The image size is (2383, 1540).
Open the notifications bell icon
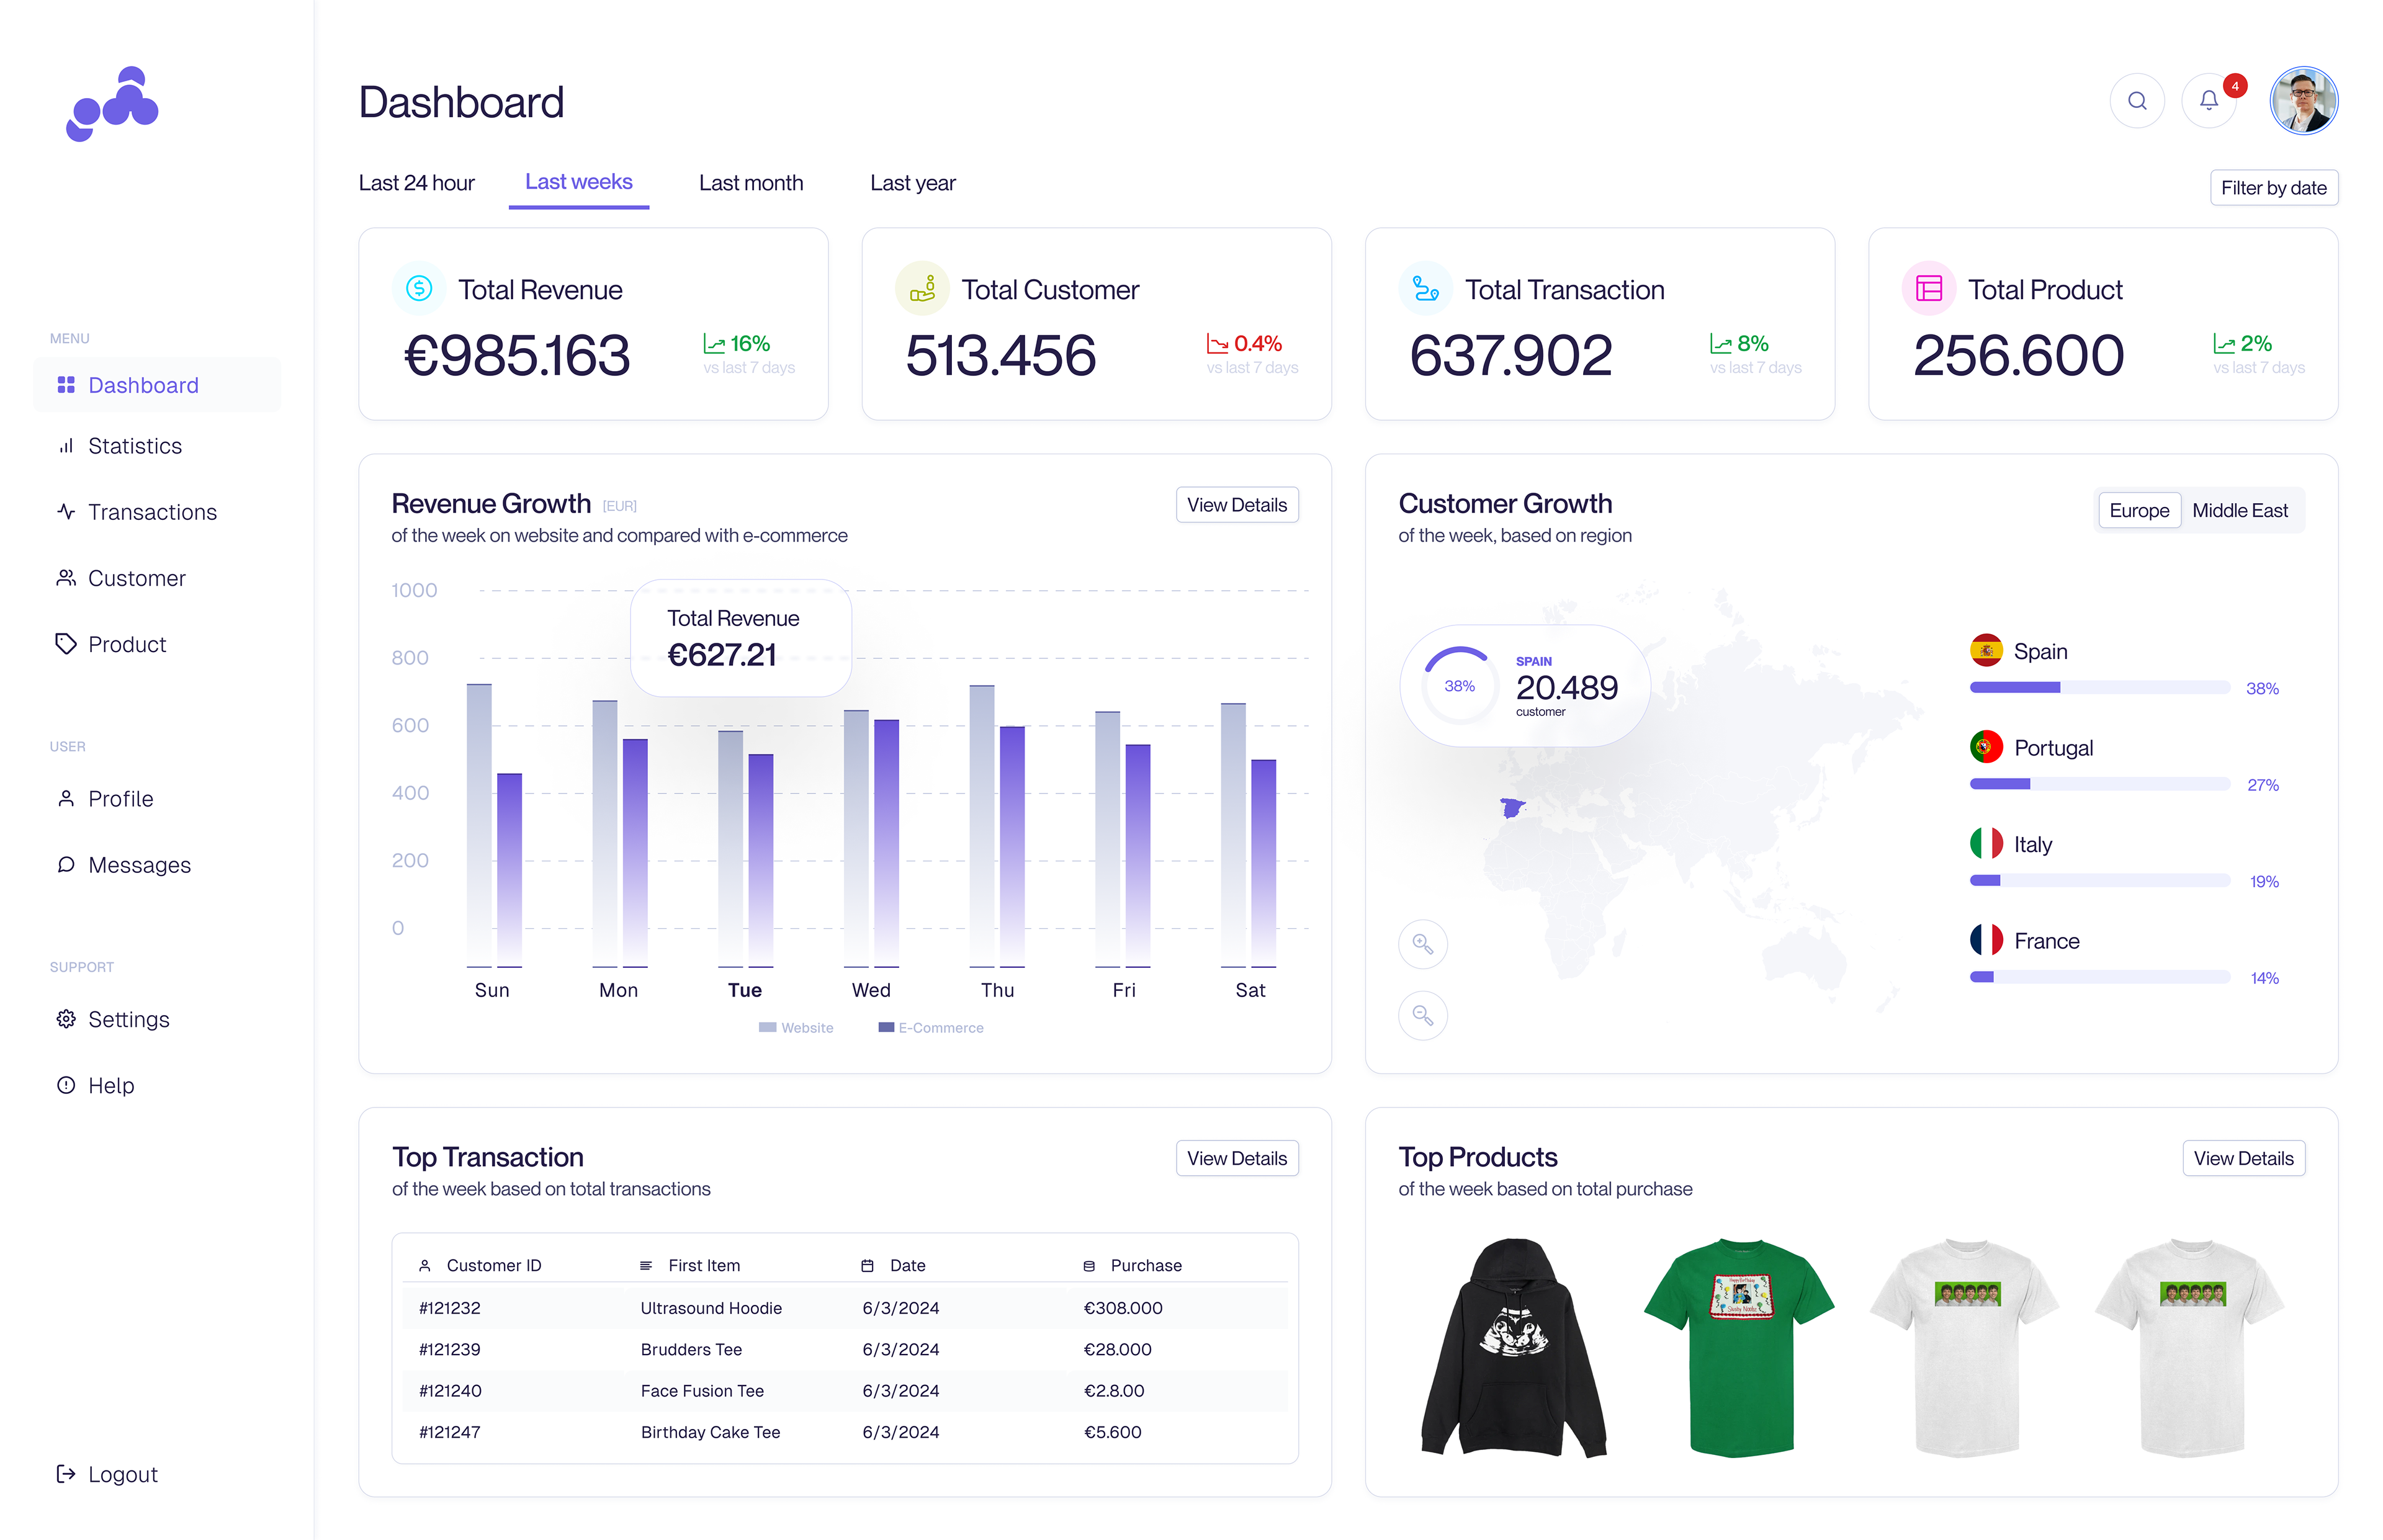pyautogui.click(x=2208, y=101)
